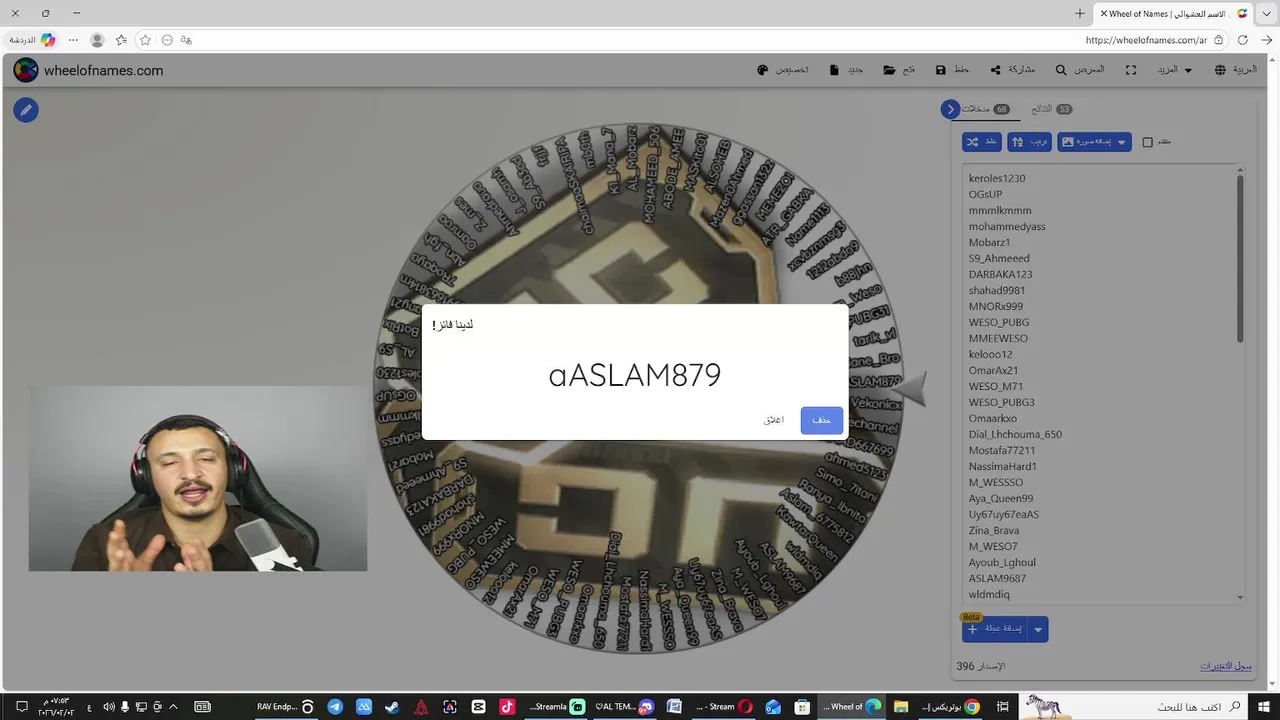Screen dimensions: 1280x720
Task: Close the winner dialog with اغلاق
Action: pyautogui.click(x=774, y=420)
